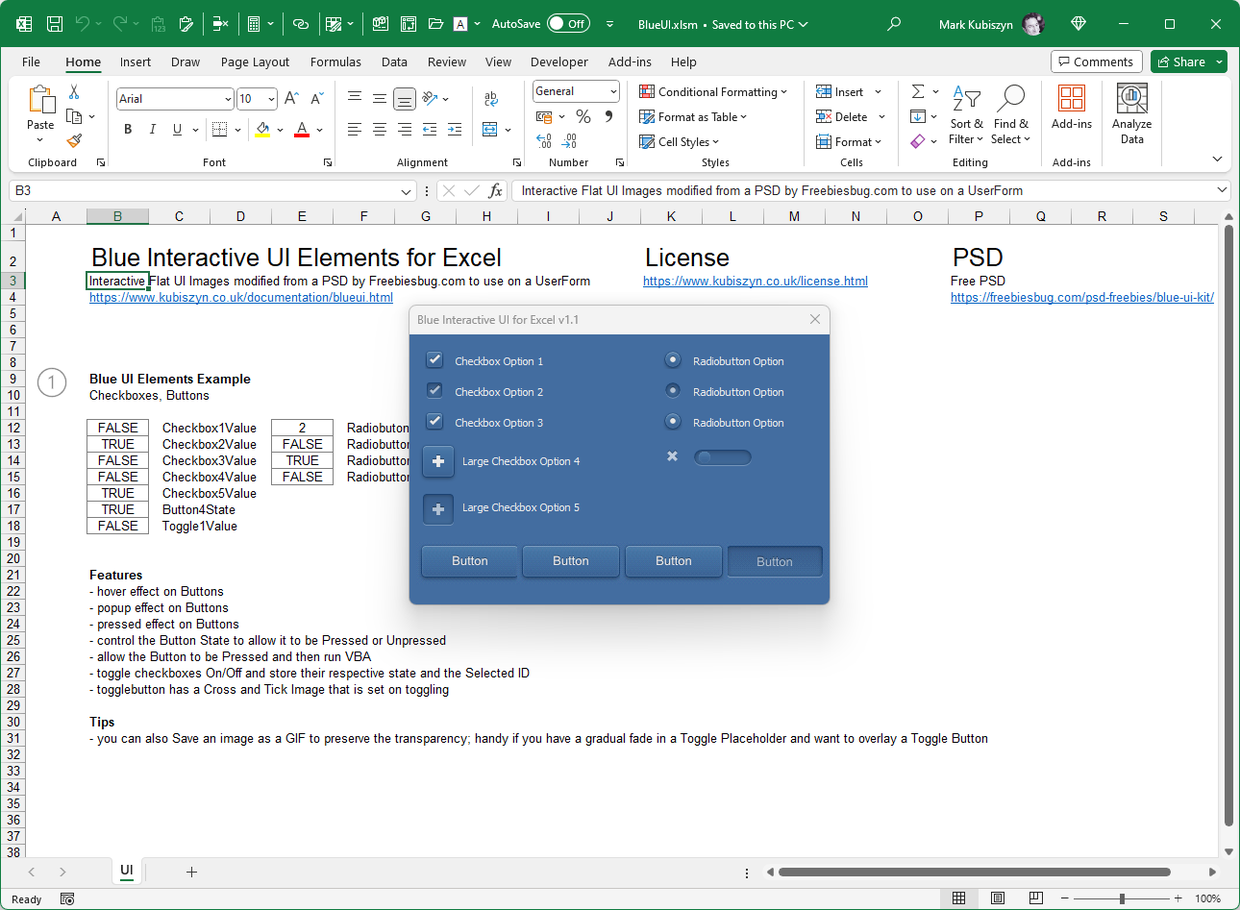
Task: Open the Comments pane button
Action: (1097, 62)
